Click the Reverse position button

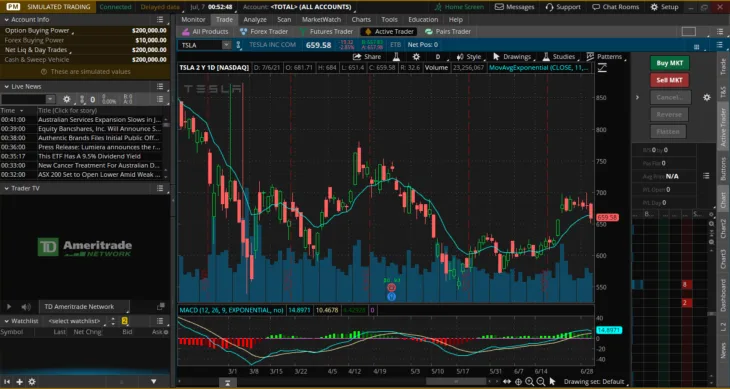click(669, 114)
